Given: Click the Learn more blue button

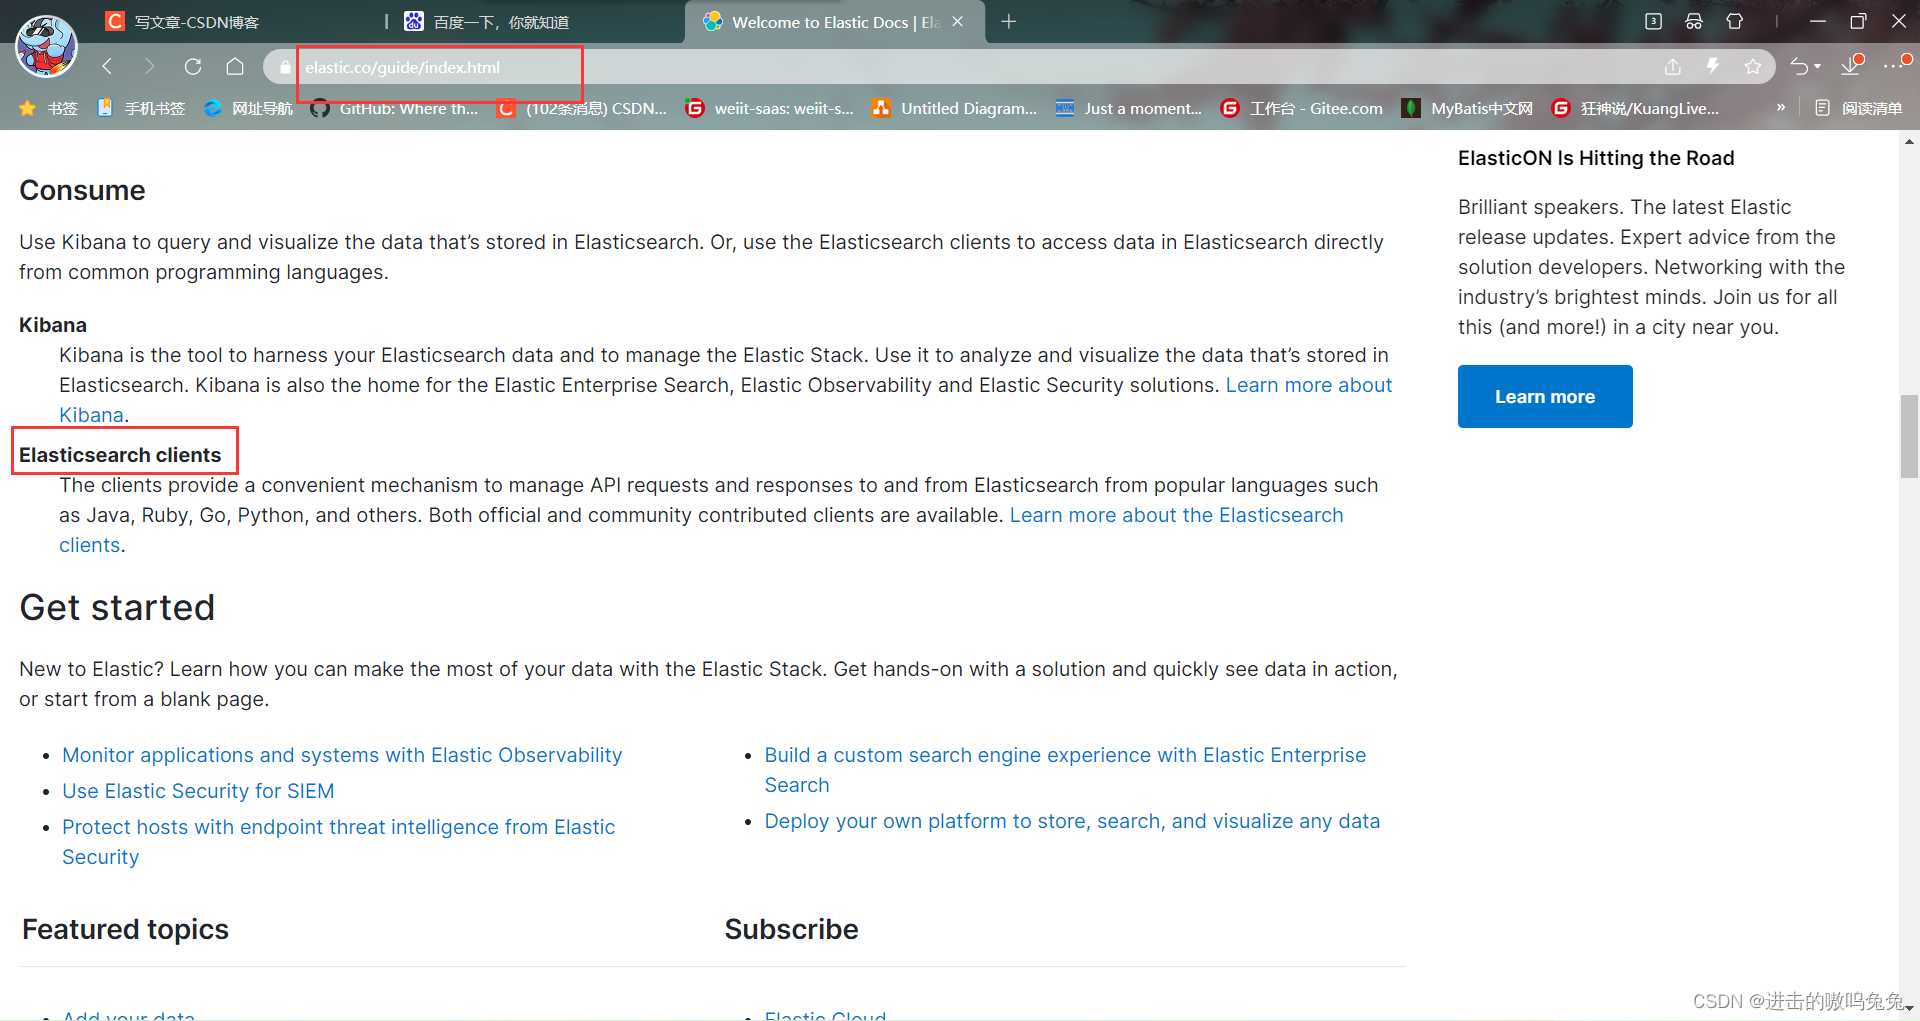Looking at the screenshot, I should (x=1545, y=396).
